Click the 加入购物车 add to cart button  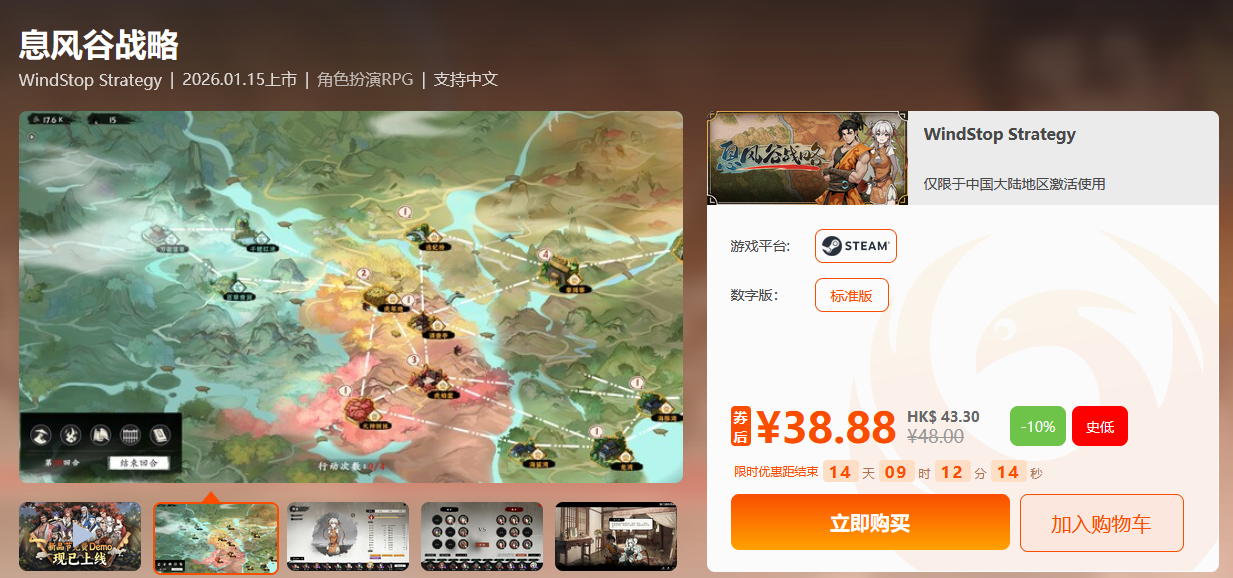(x=1101, y=523)
